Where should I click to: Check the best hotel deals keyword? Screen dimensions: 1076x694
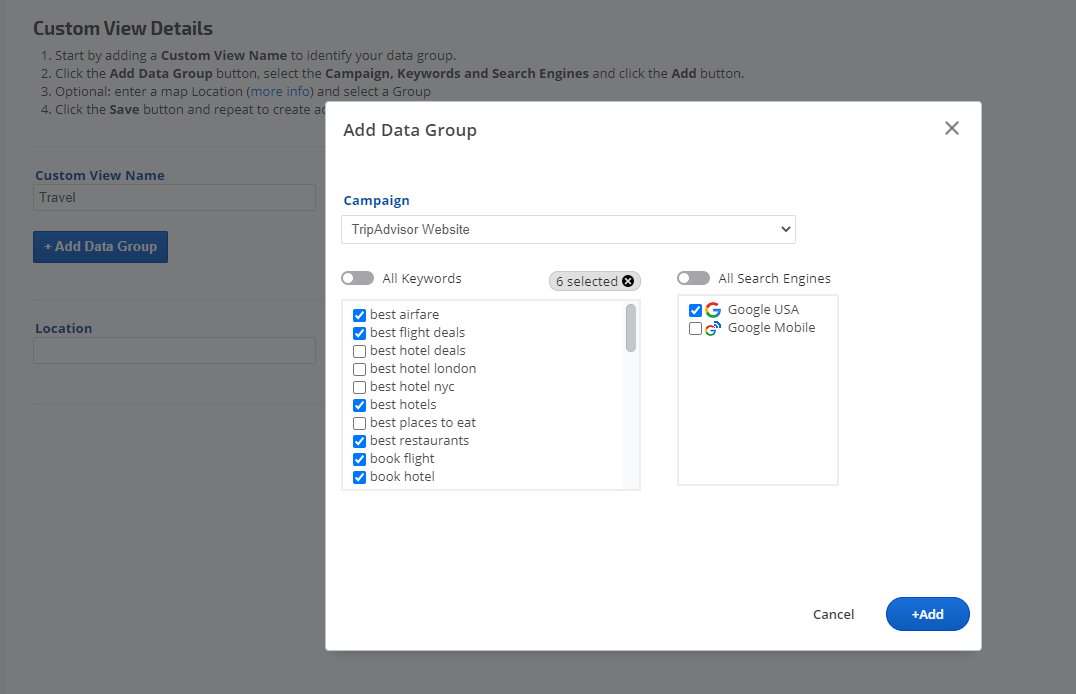[x=360, y=351]
